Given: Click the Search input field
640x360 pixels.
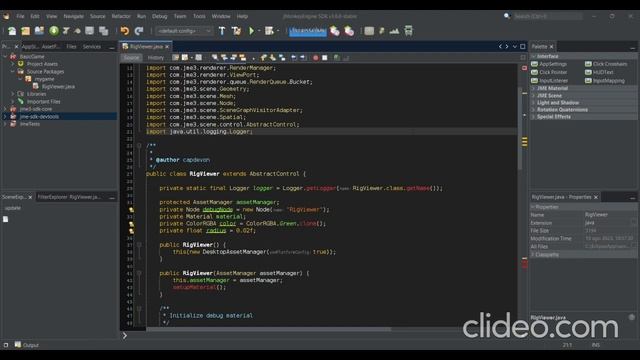Looking at the screenshot, I should [548, 16].
